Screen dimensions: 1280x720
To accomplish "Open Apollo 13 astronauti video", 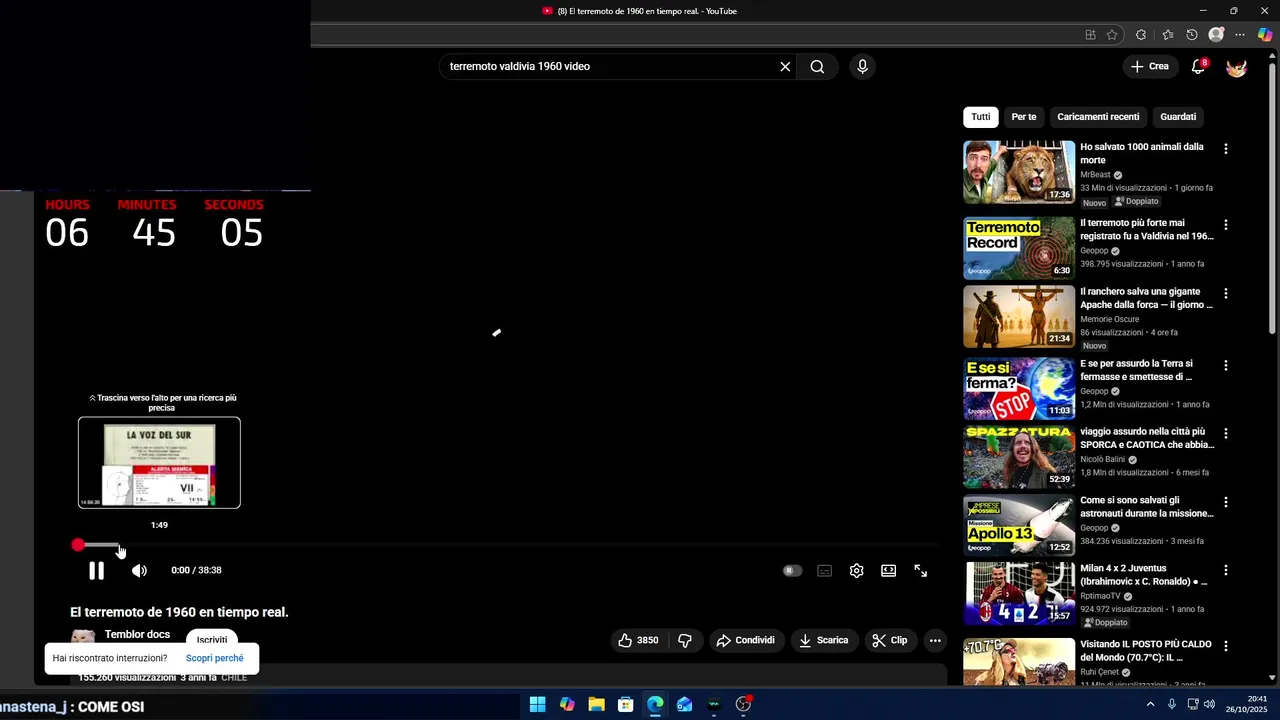I will [x=1019, y=525].
